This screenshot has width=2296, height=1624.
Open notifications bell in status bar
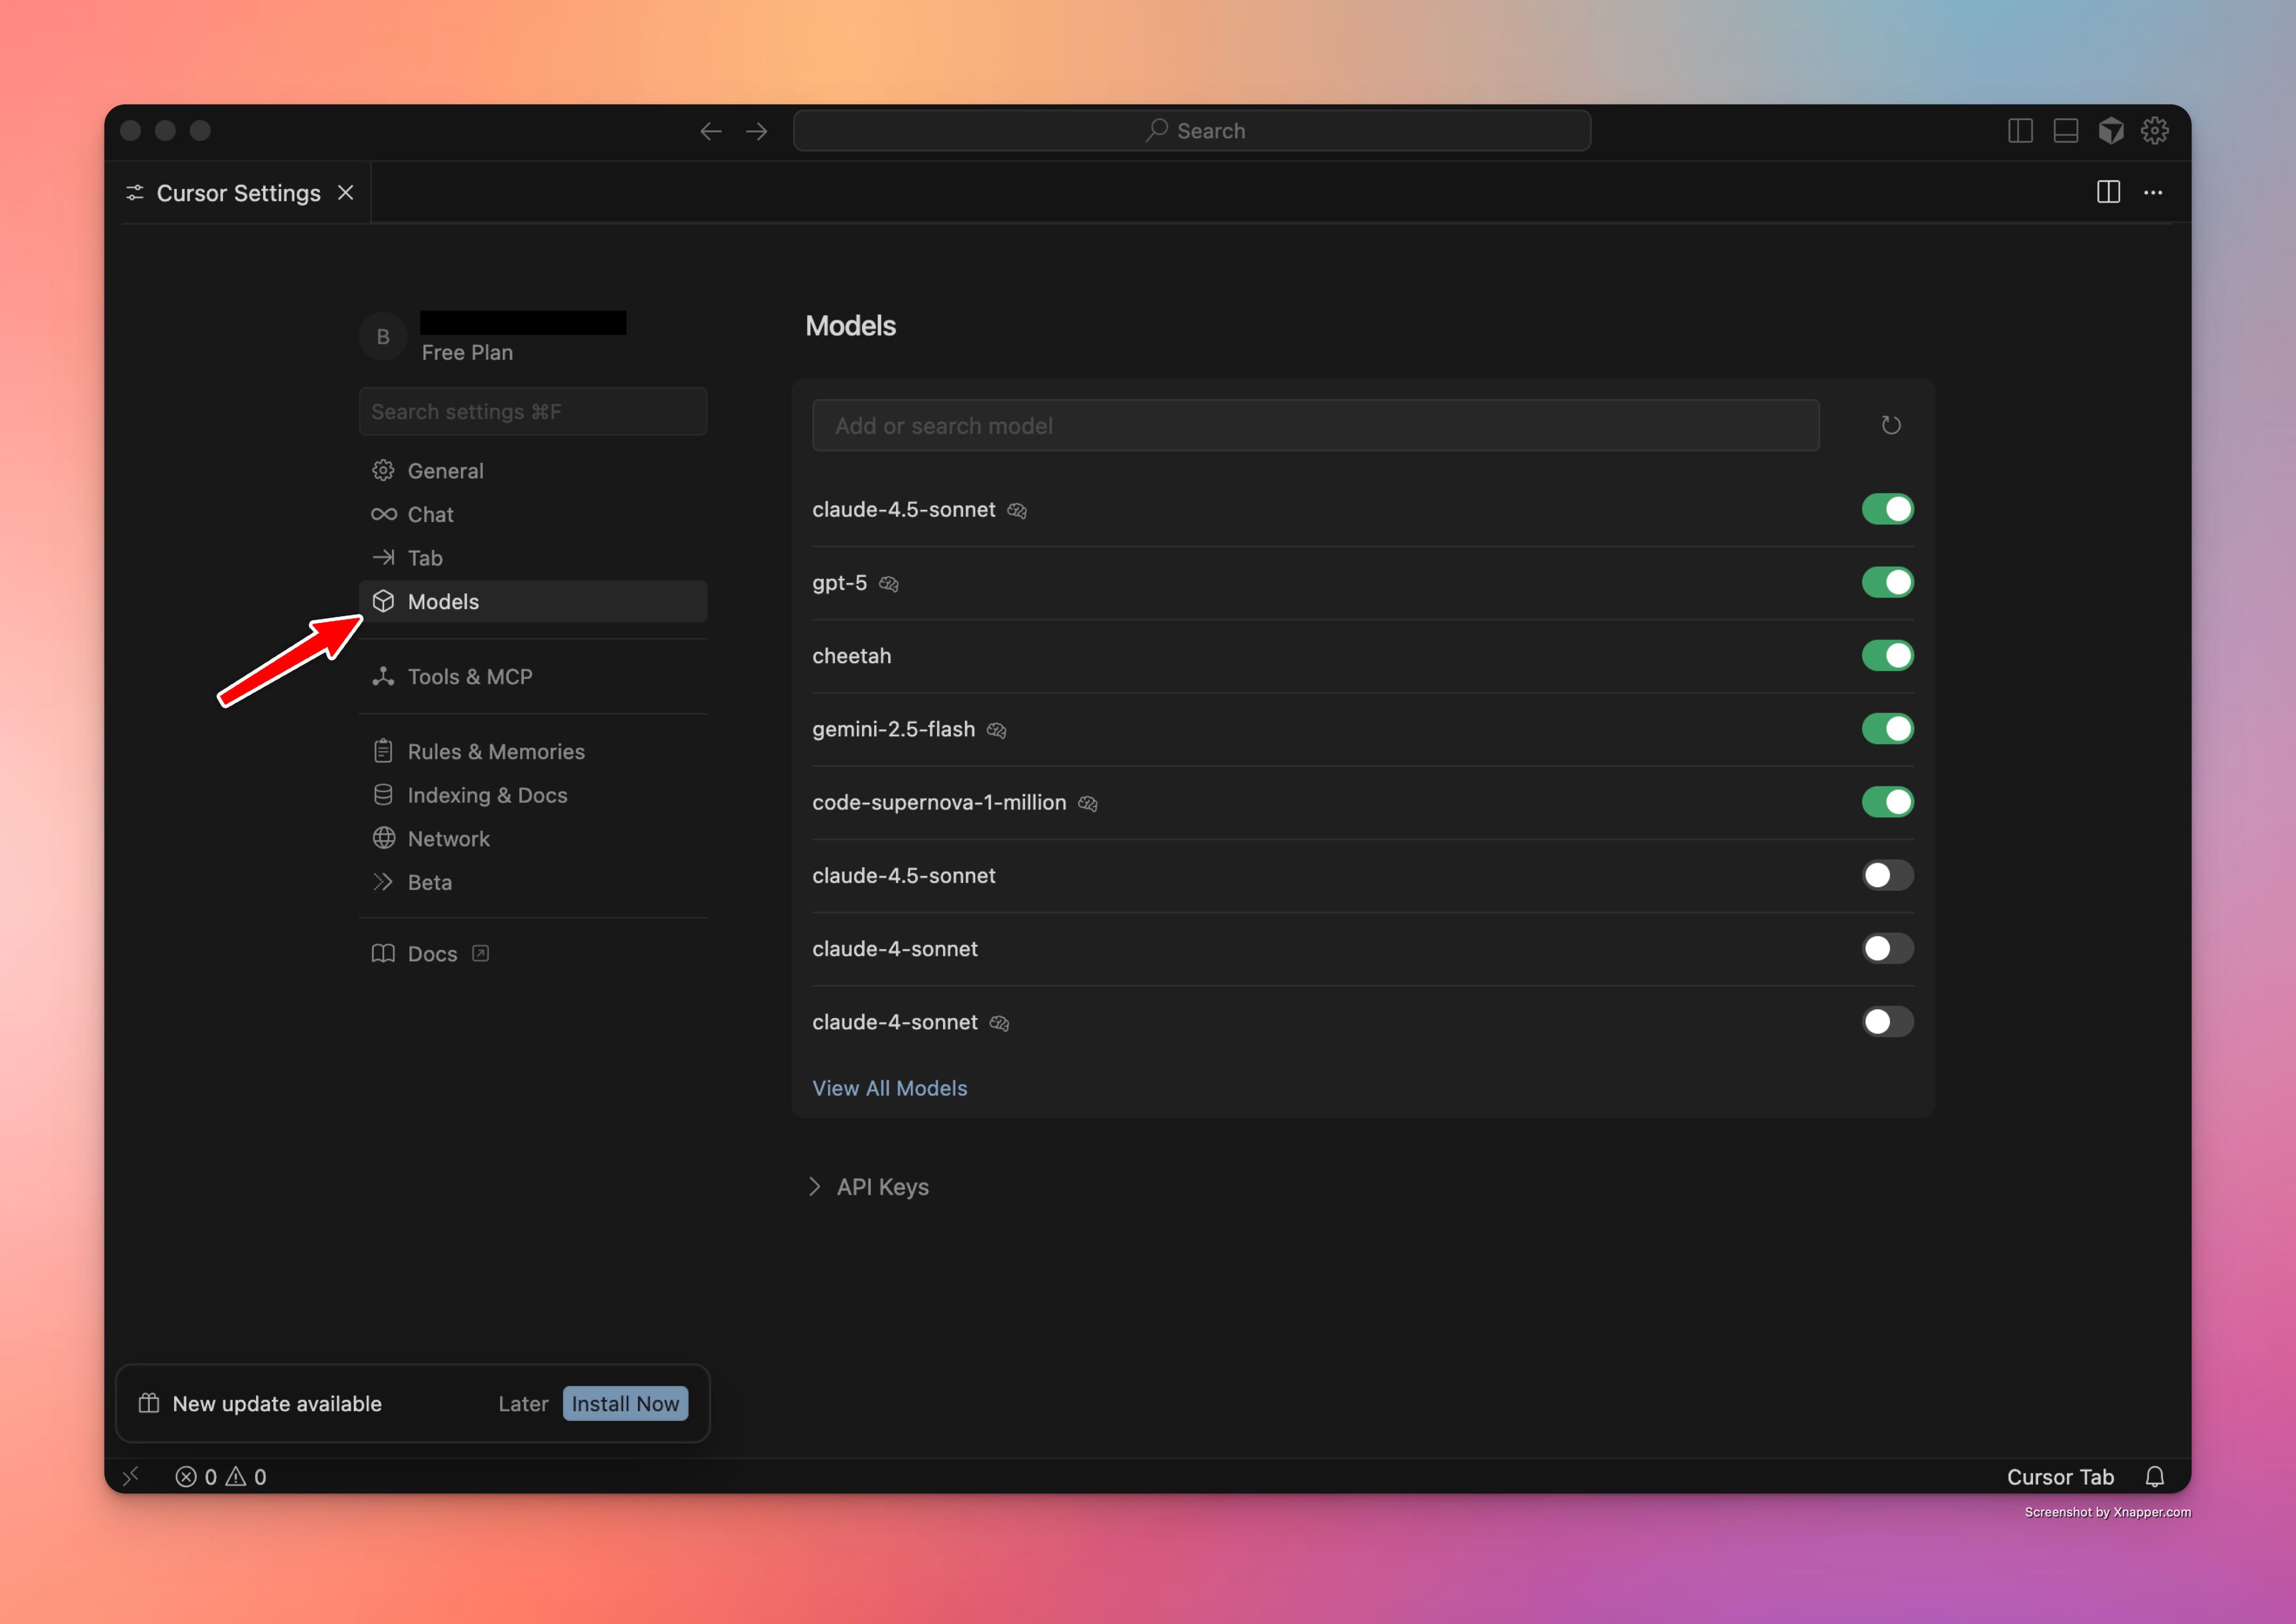[x=2155, y=1476]
